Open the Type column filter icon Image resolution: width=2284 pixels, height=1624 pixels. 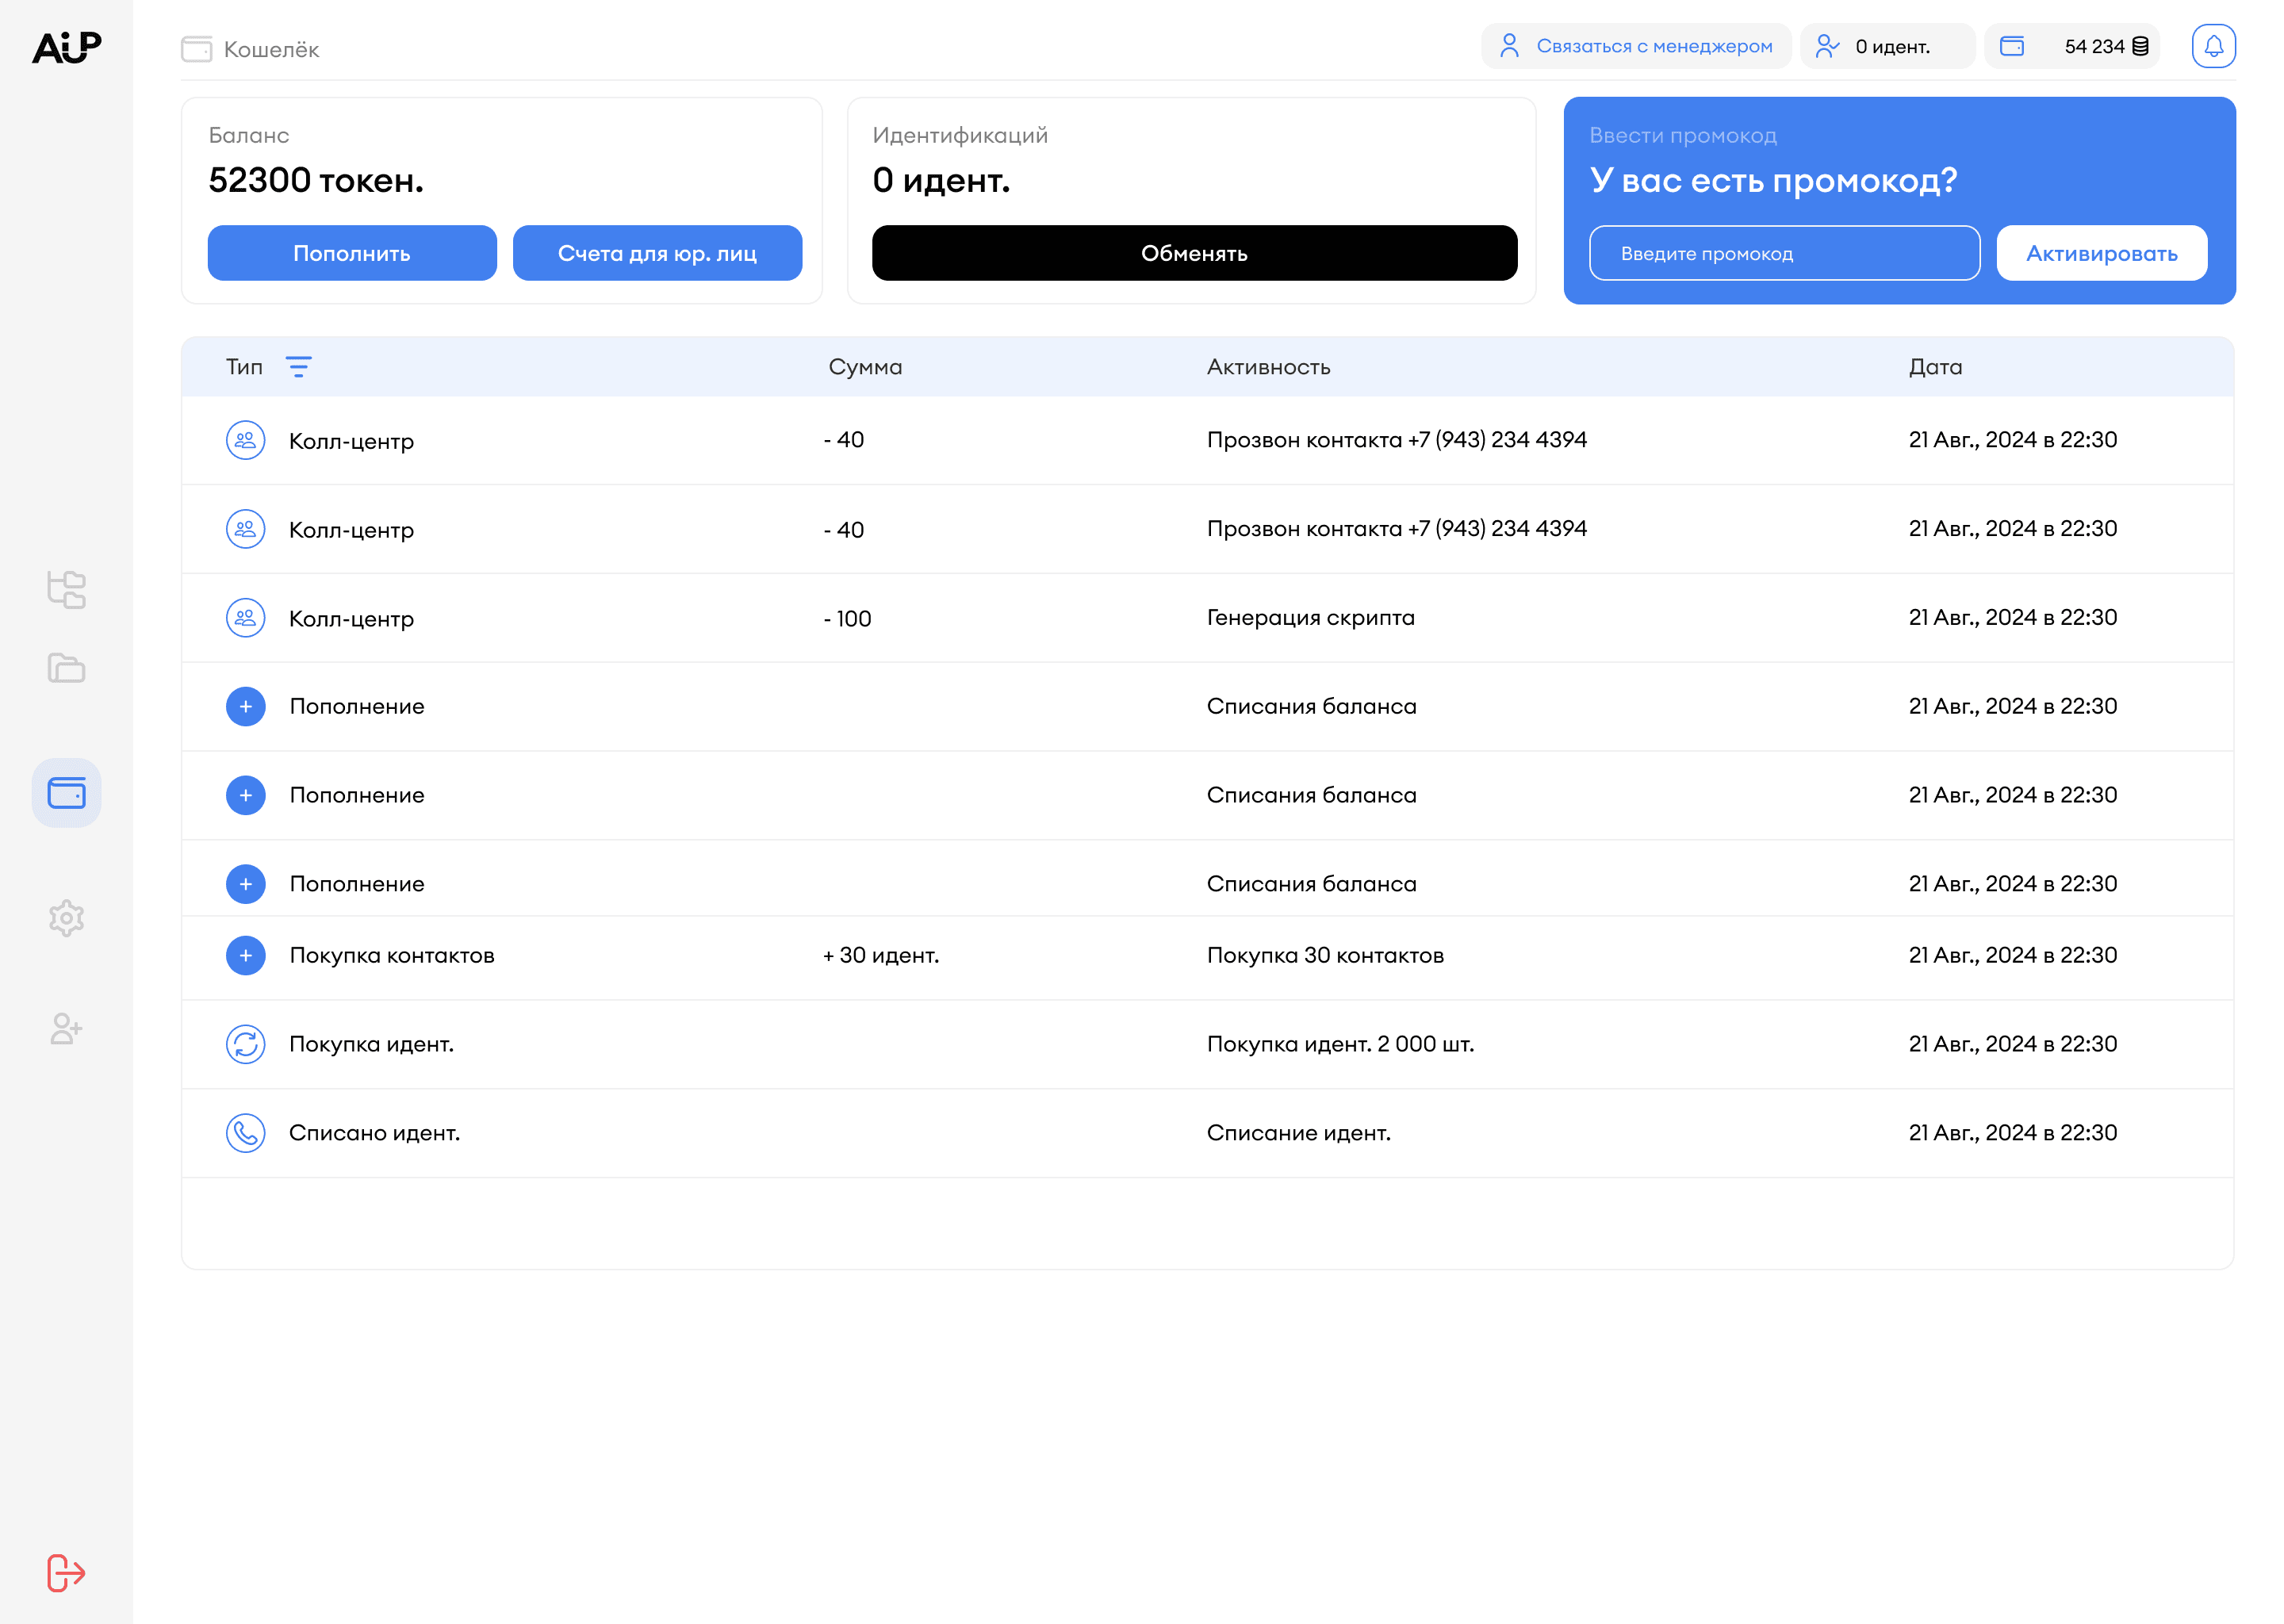[298, 367]
